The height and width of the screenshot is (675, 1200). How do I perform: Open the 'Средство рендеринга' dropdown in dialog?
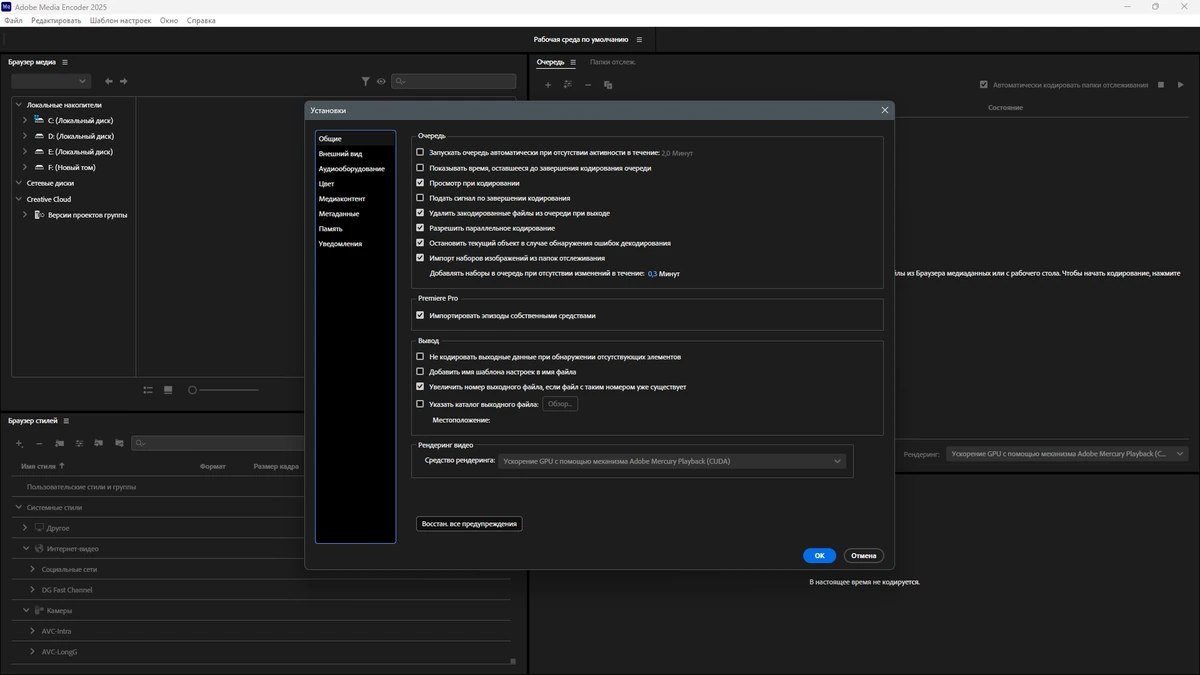pyautogui.click(x=673, y=461)
